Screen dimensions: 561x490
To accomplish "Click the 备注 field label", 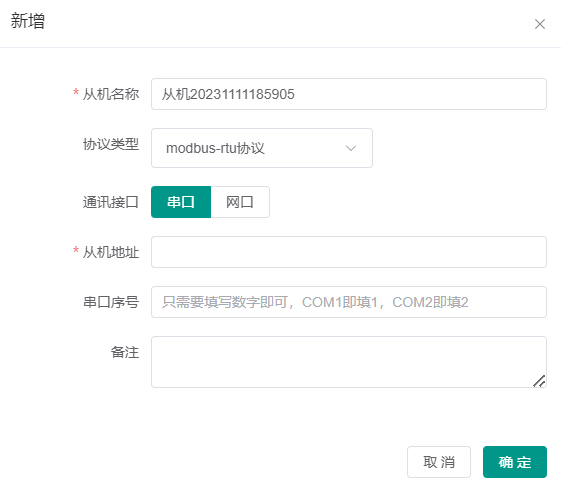I will tap(125, 352).
